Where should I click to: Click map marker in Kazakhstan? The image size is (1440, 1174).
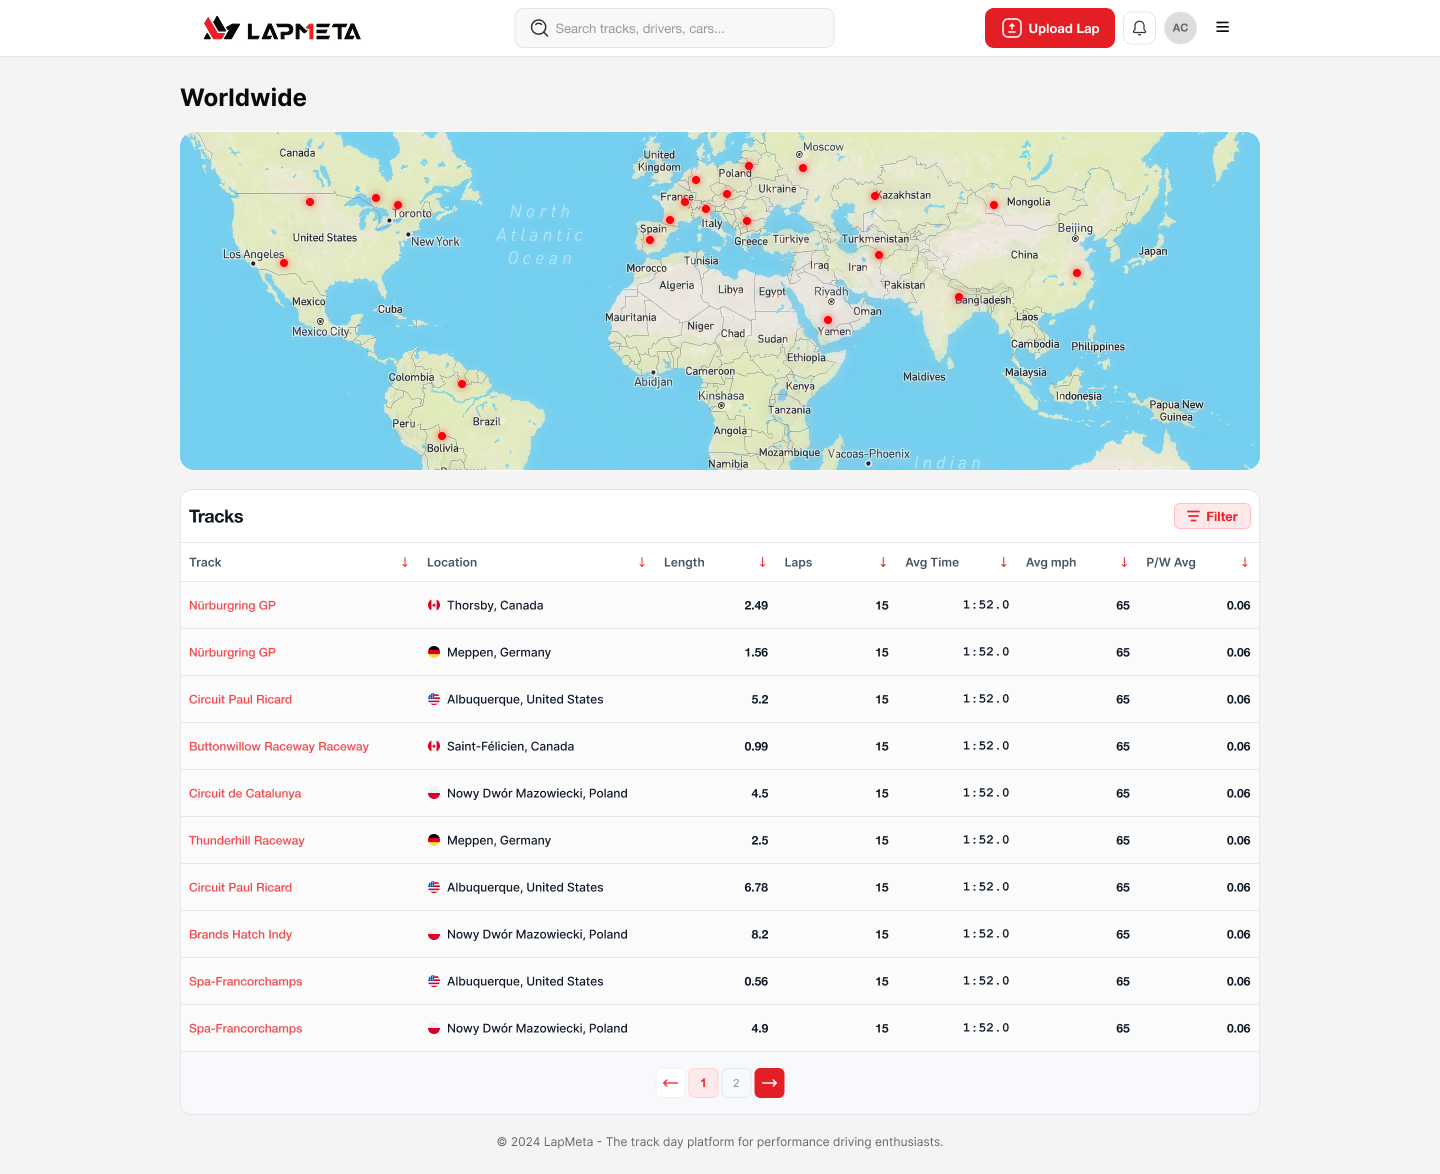click(875, 196)
